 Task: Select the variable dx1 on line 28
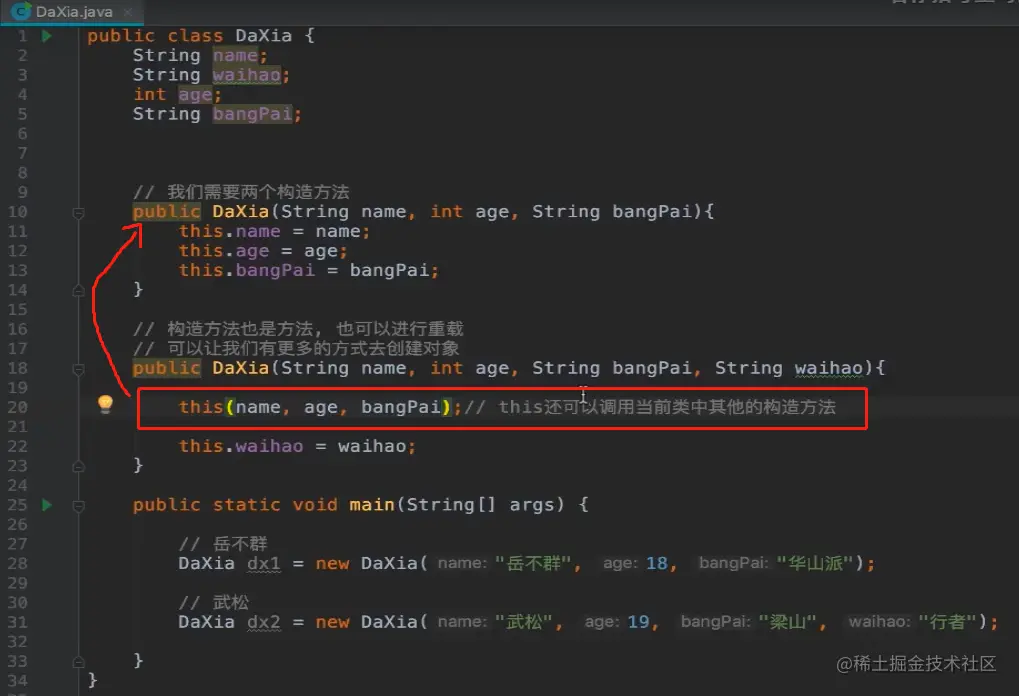(264, 563)
